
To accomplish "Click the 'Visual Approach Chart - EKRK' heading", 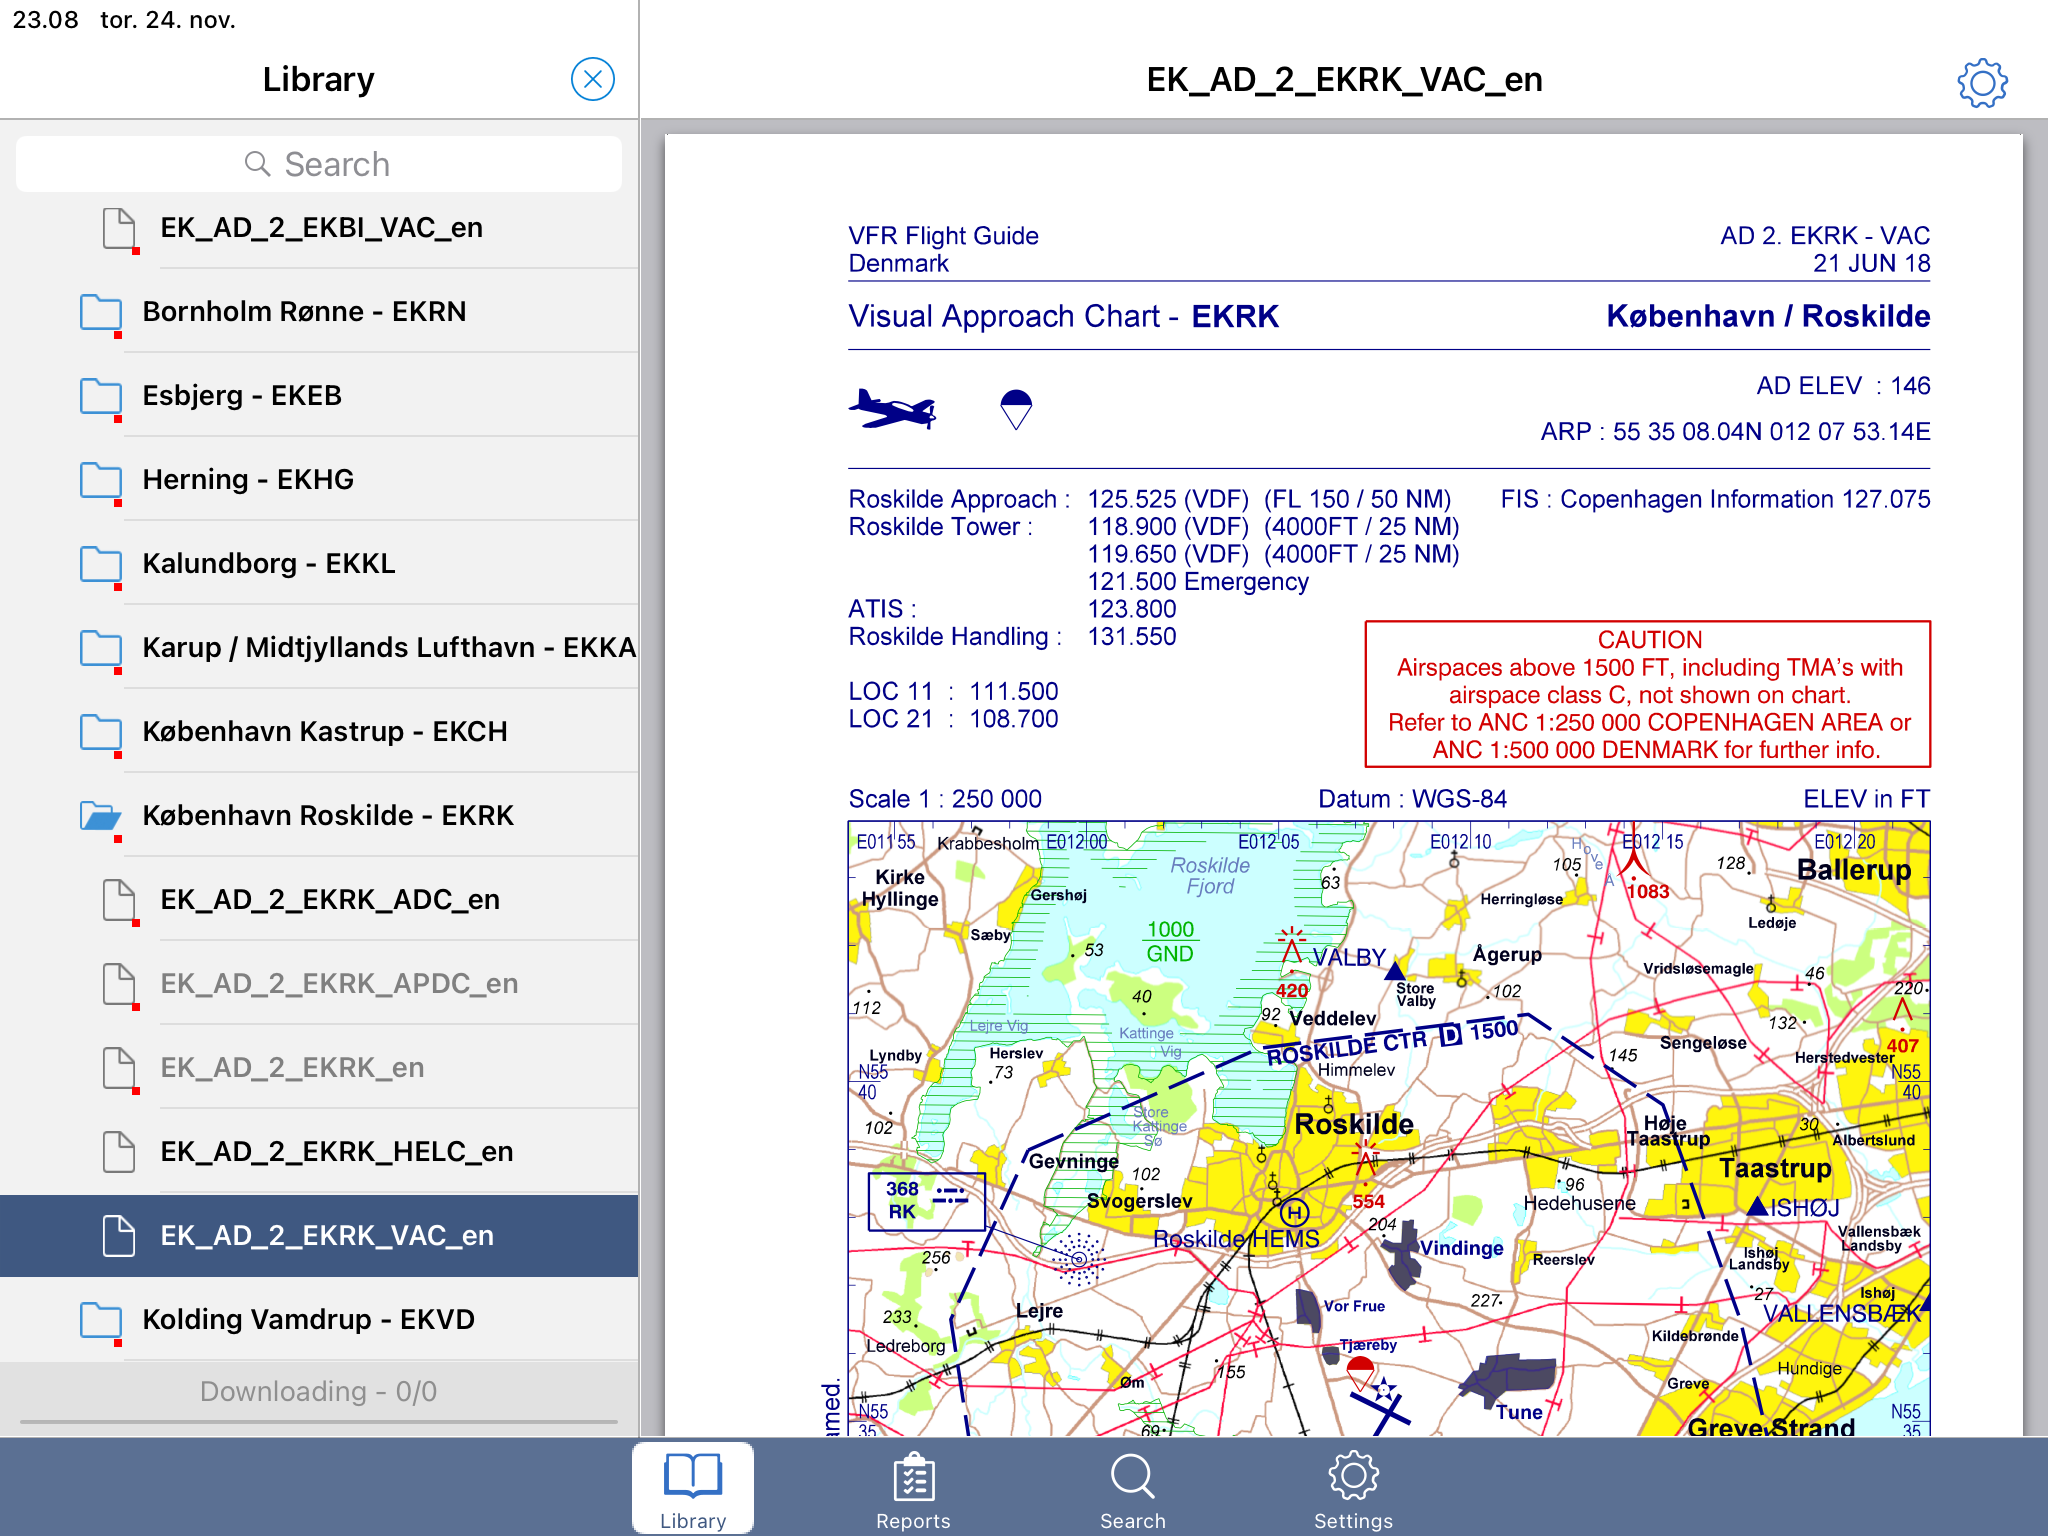I will pyautogui.click(x=1063, y=317).
